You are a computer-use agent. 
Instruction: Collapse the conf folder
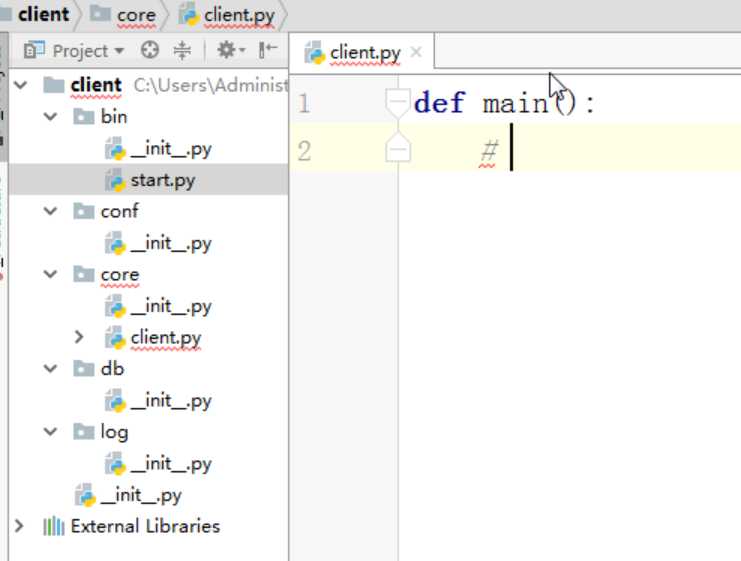click(x=51, y=211)
